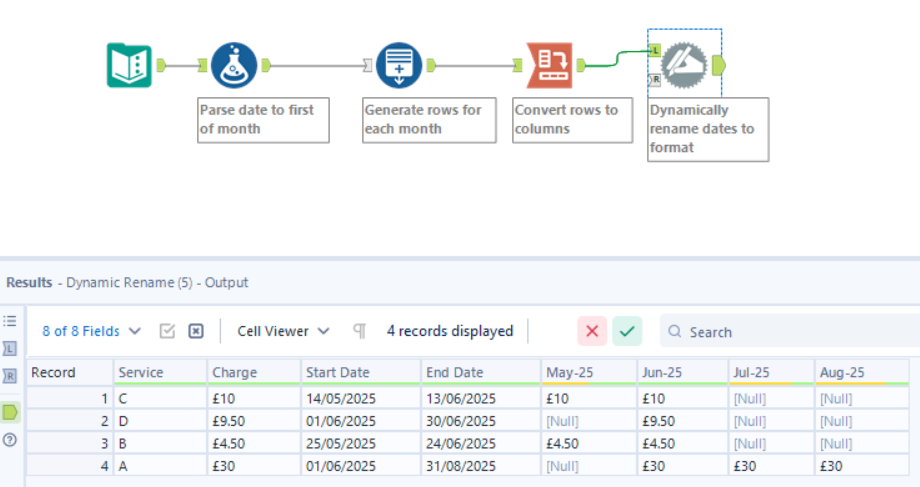Select the Cross Tab tool

549,65
